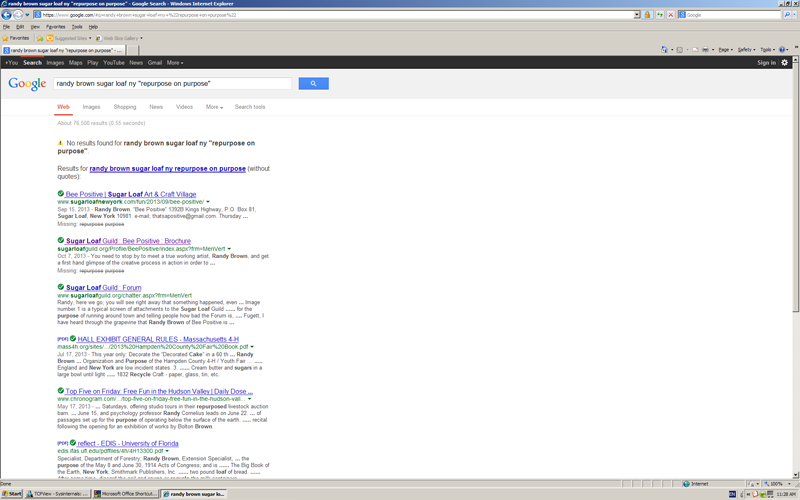
Task: Open News in Google black bar
Action: [x=136, y=63]
